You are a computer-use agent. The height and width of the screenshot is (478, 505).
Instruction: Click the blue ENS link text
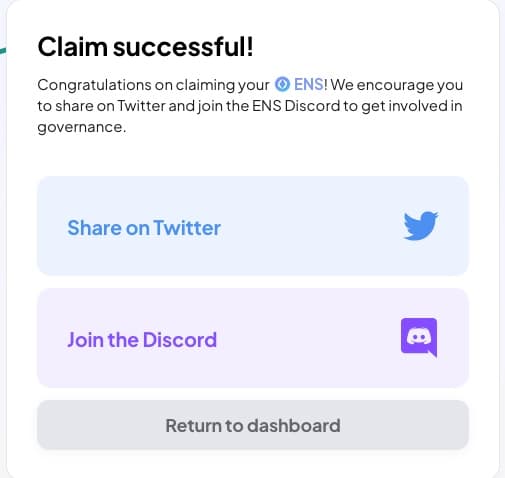click(x=309, y=84)
